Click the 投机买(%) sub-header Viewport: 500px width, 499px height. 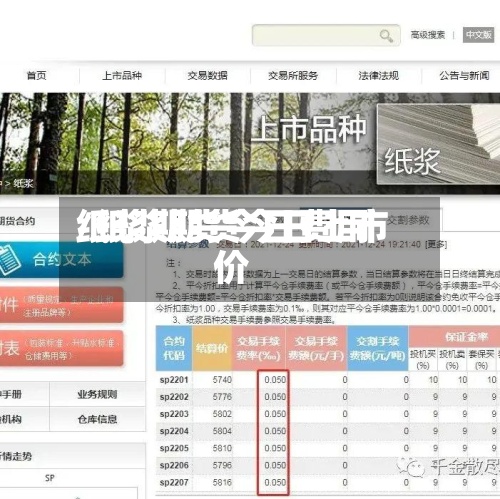pos(423,359)
